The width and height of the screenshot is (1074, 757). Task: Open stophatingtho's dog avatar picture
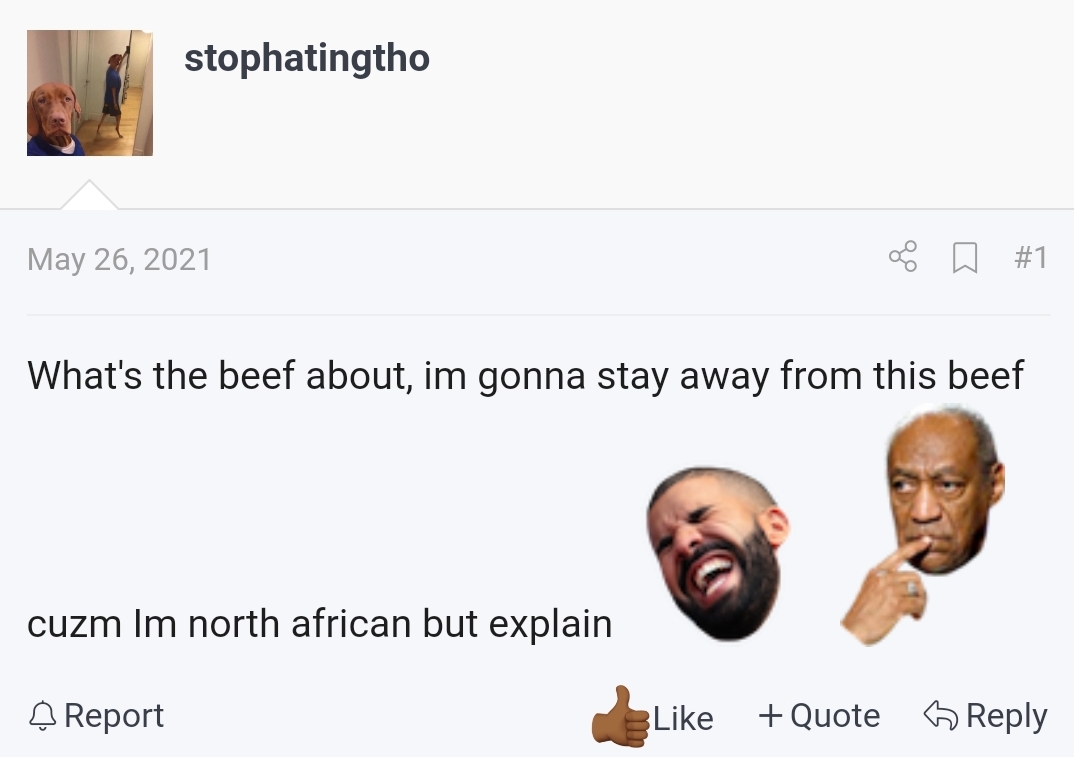tap(90, 93)
